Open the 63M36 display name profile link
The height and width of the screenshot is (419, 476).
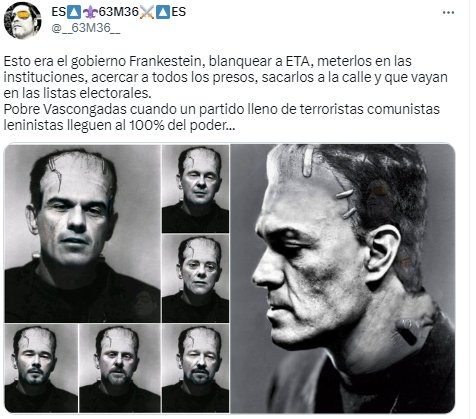click(119, 12)
